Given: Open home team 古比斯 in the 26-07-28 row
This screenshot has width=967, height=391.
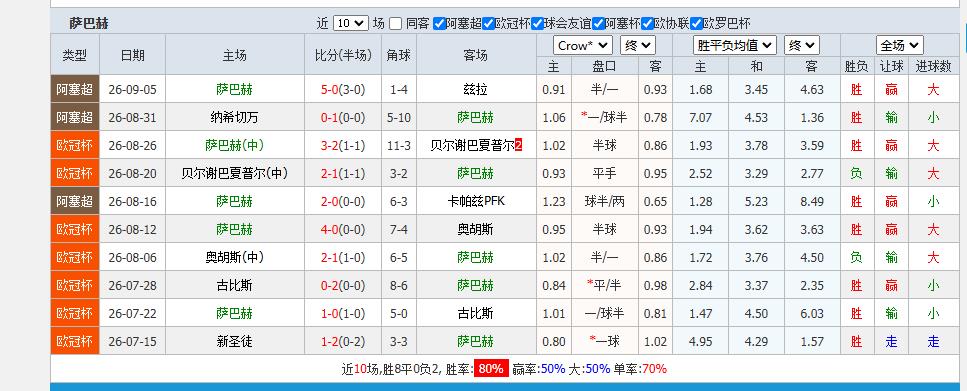Looking at the screenshot, I should pos(234,286).
